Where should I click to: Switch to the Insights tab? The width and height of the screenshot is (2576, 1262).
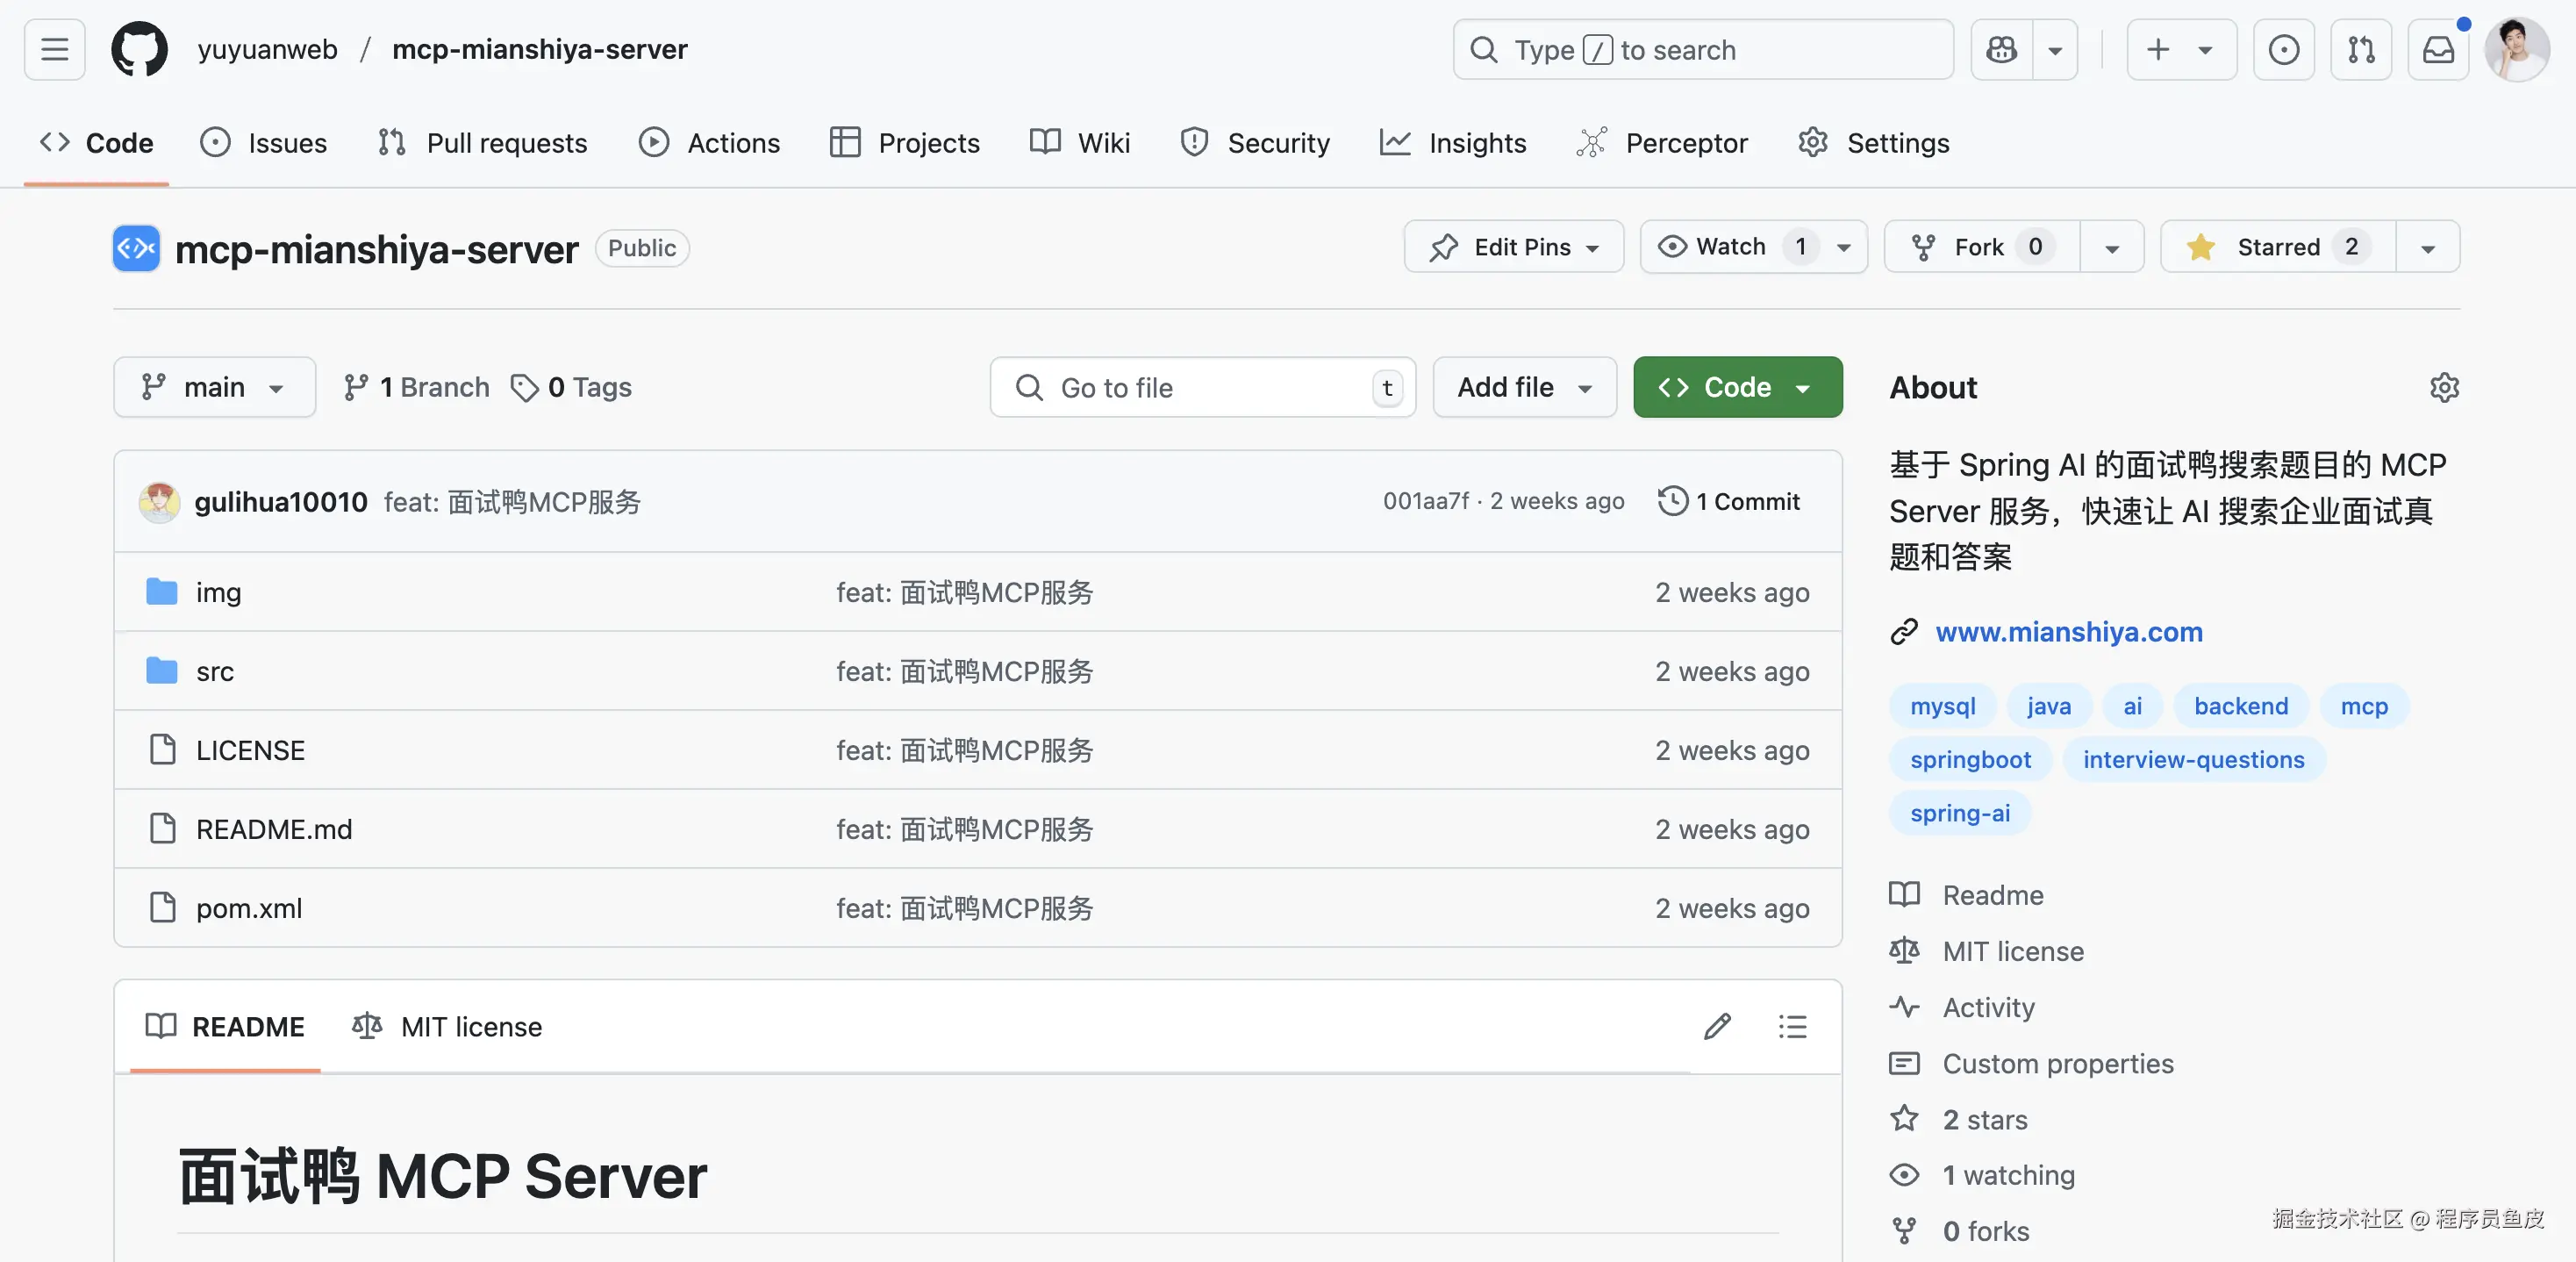click(x=1453, y=143)
